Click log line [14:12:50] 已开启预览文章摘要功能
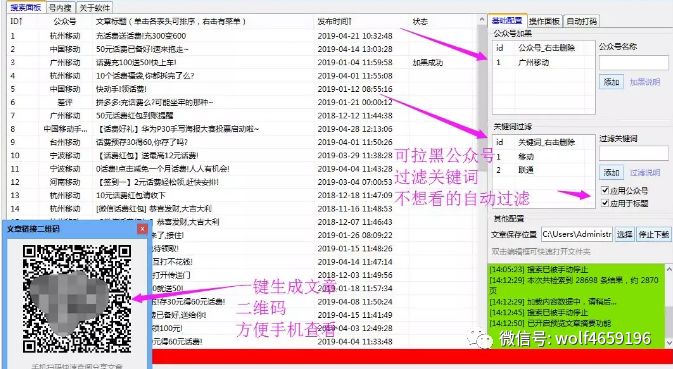 550,323
